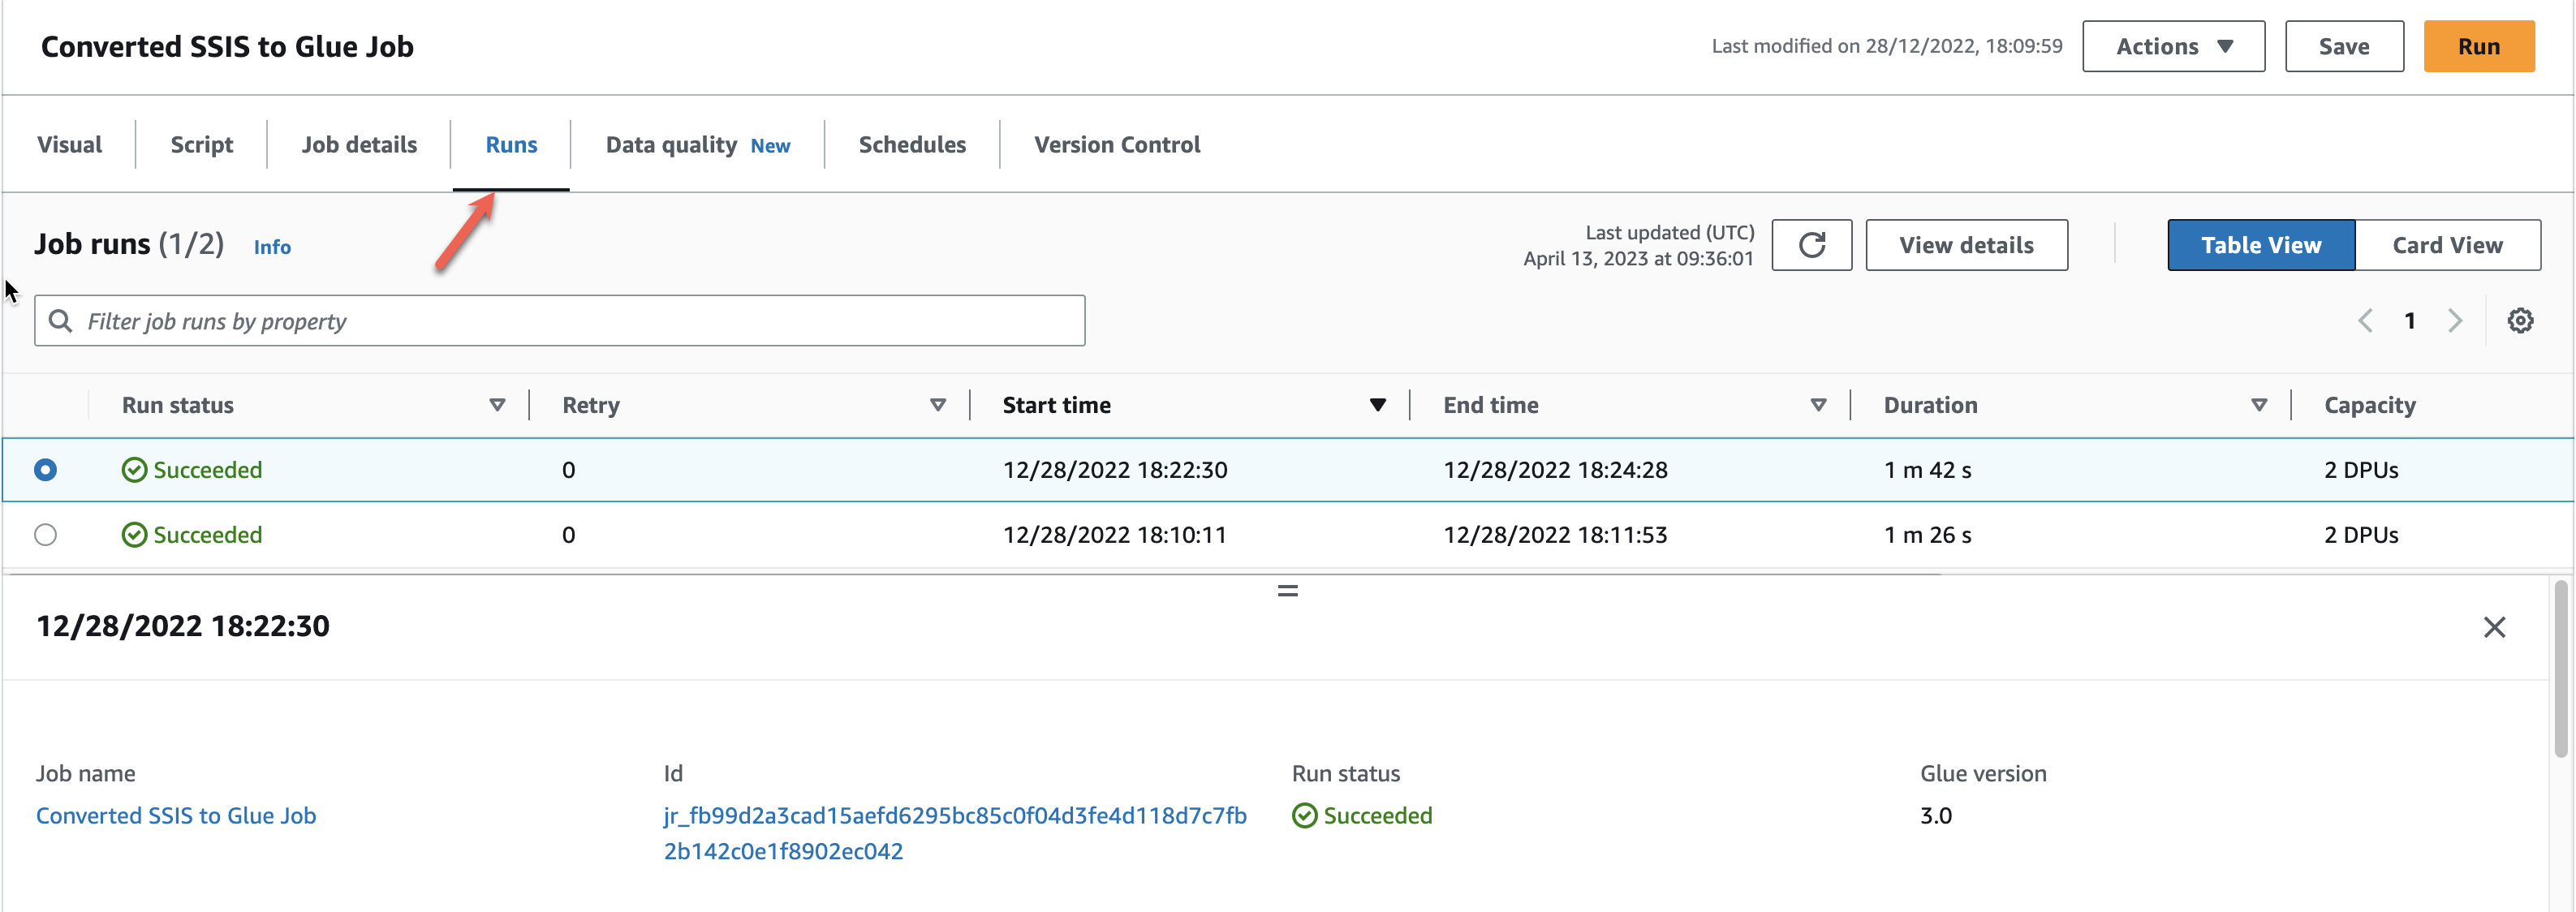Switch to the Script tab

click(x=201, y=145)
